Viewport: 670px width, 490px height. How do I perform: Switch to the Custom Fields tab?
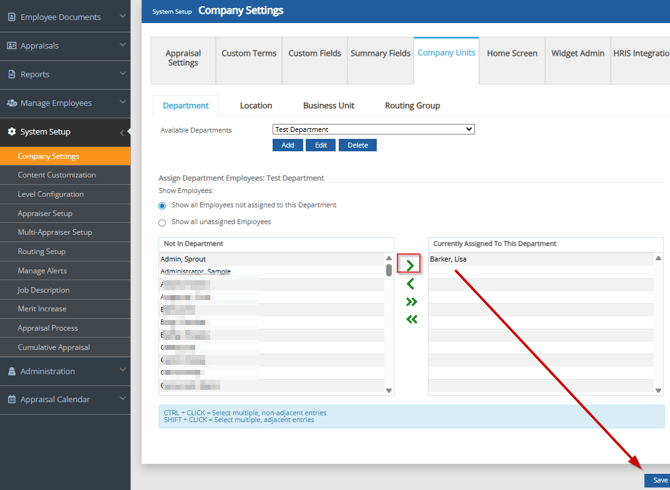click(314, 53)
